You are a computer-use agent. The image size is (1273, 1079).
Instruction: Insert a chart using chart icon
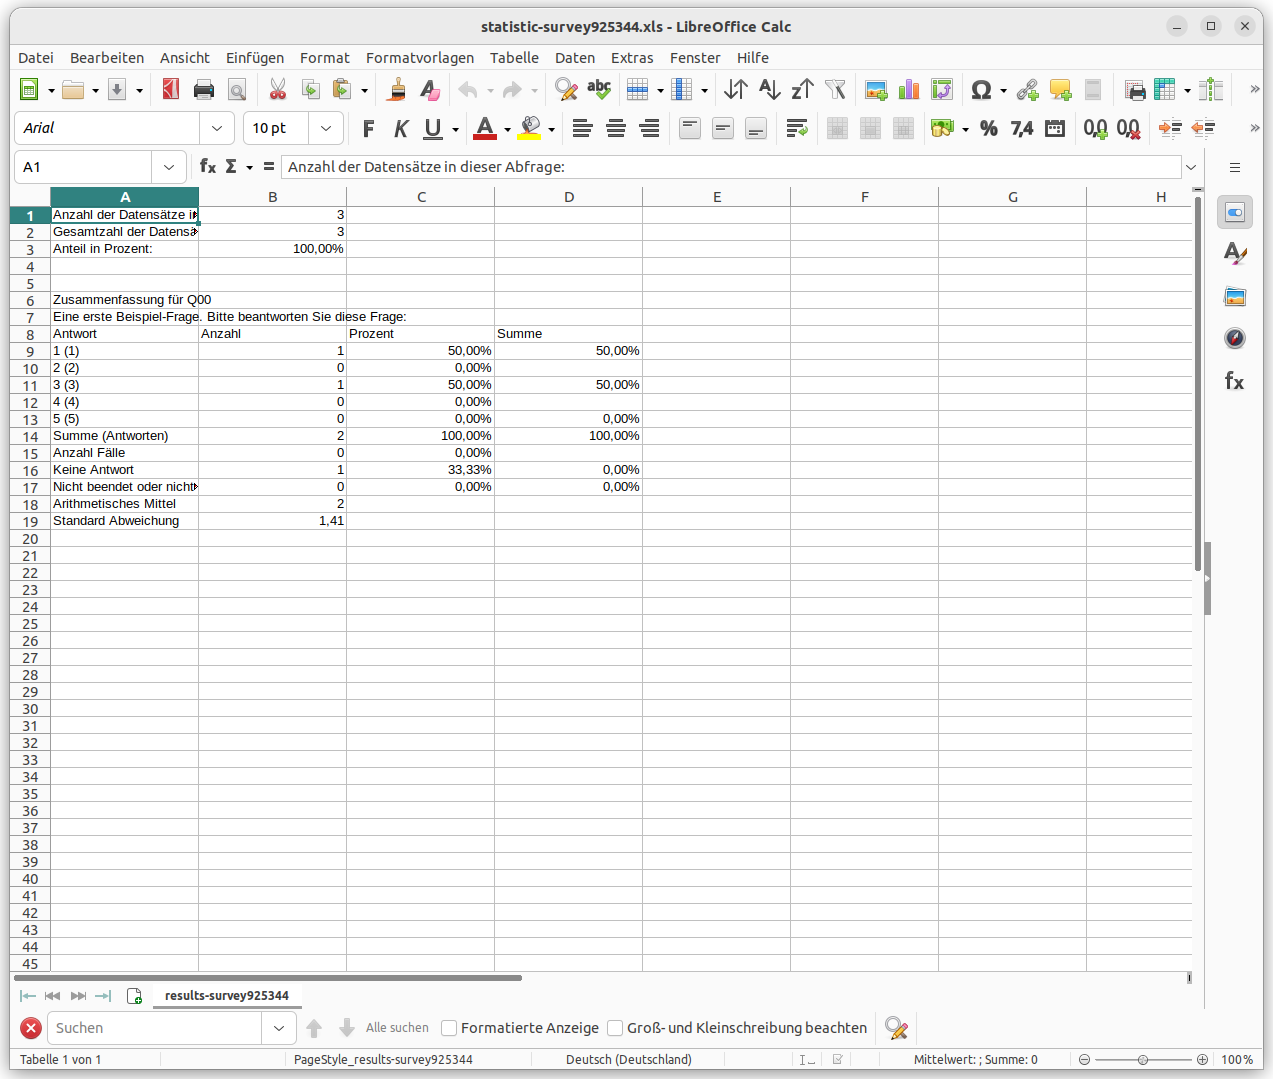(909, 90)
